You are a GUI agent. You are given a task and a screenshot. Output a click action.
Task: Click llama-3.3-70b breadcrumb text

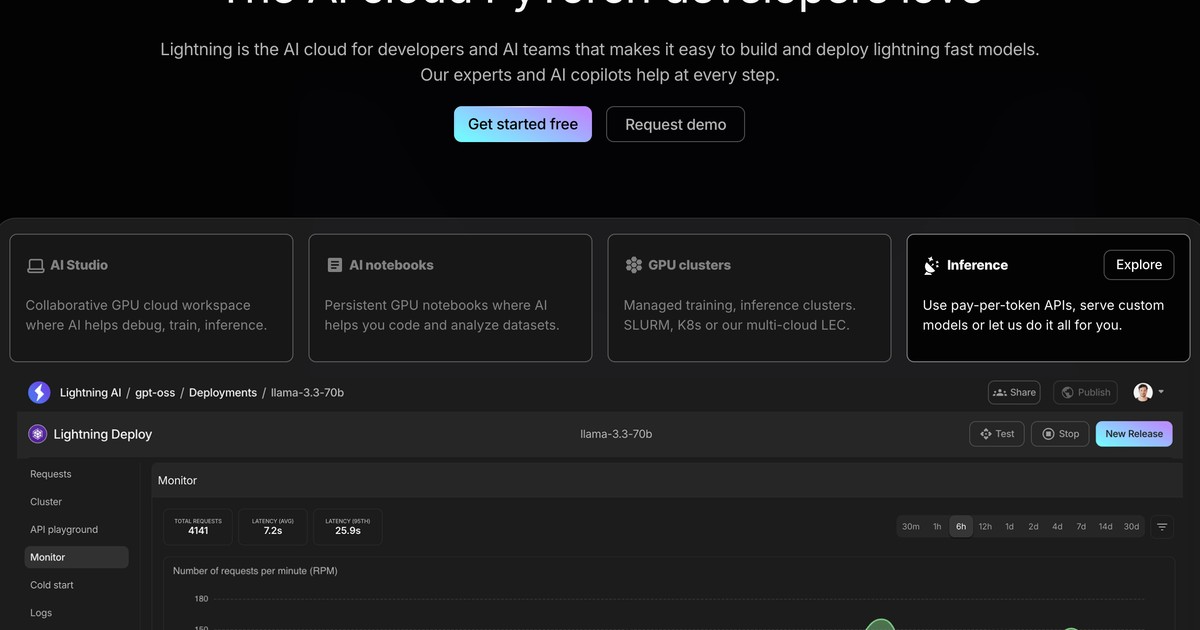click(307, 393)
